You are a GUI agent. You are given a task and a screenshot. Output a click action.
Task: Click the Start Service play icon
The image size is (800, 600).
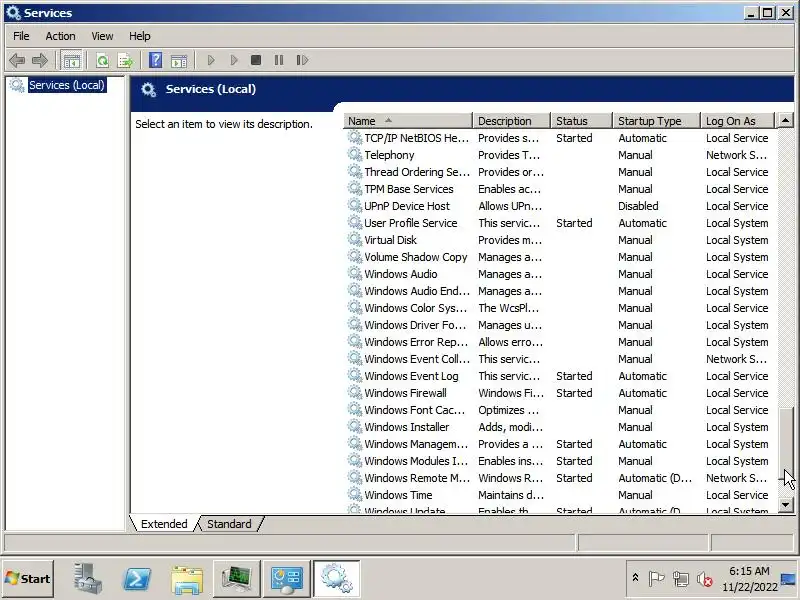[211, 61]
